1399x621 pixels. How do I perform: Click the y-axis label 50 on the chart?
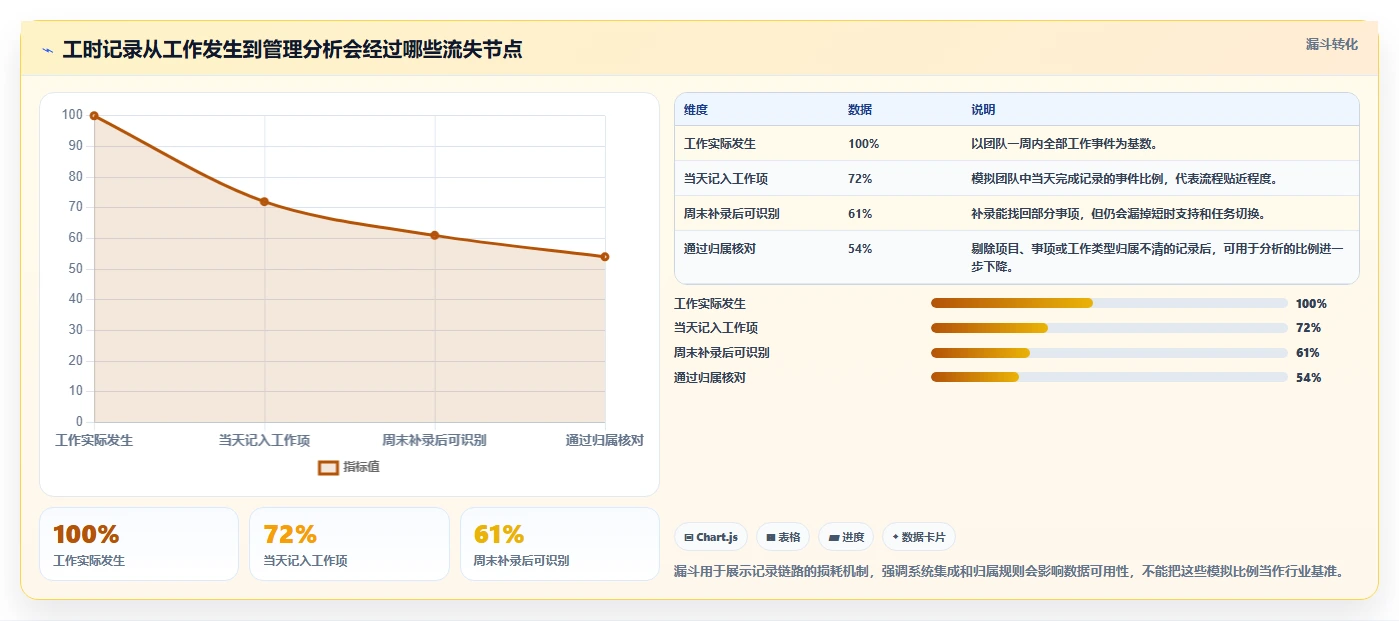pos(76,269)
